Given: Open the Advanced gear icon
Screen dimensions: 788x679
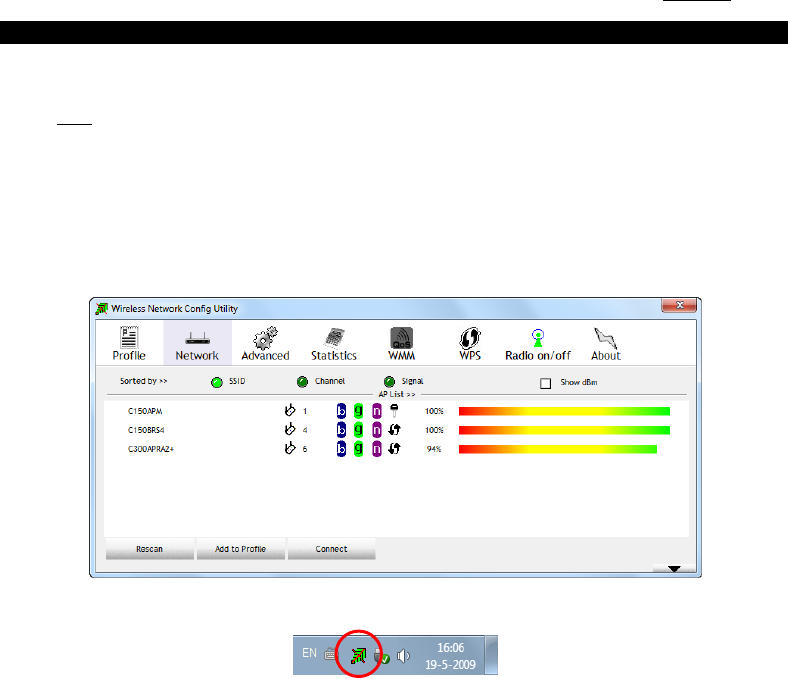Looking at the screenshot, I should [x=265, y=338].
